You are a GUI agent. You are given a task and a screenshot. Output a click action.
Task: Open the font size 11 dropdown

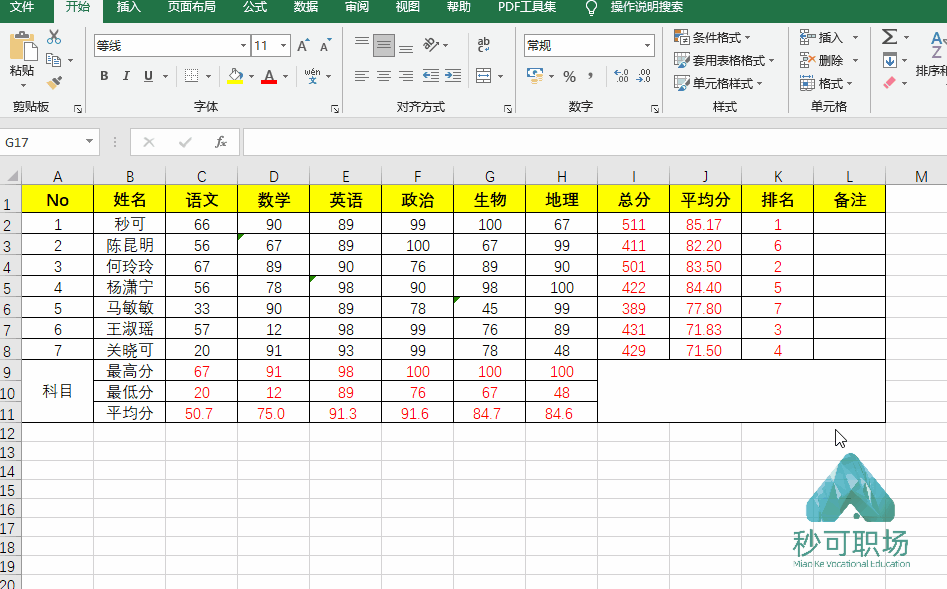283,46
